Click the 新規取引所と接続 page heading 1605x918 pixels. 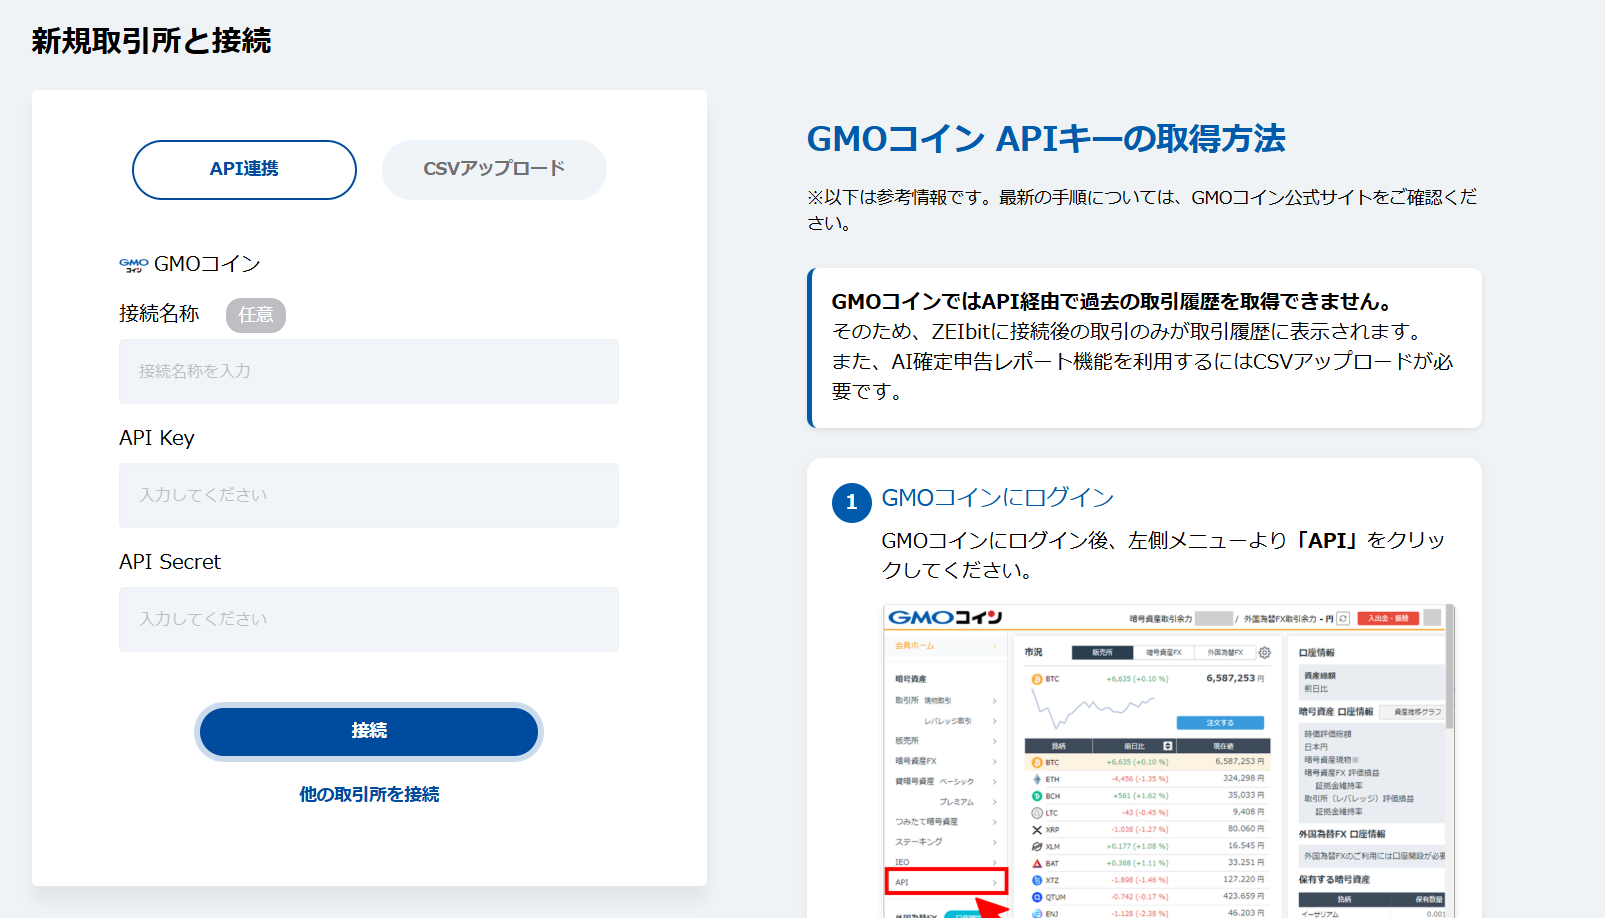pyautogui.click(x=151, y=41)
